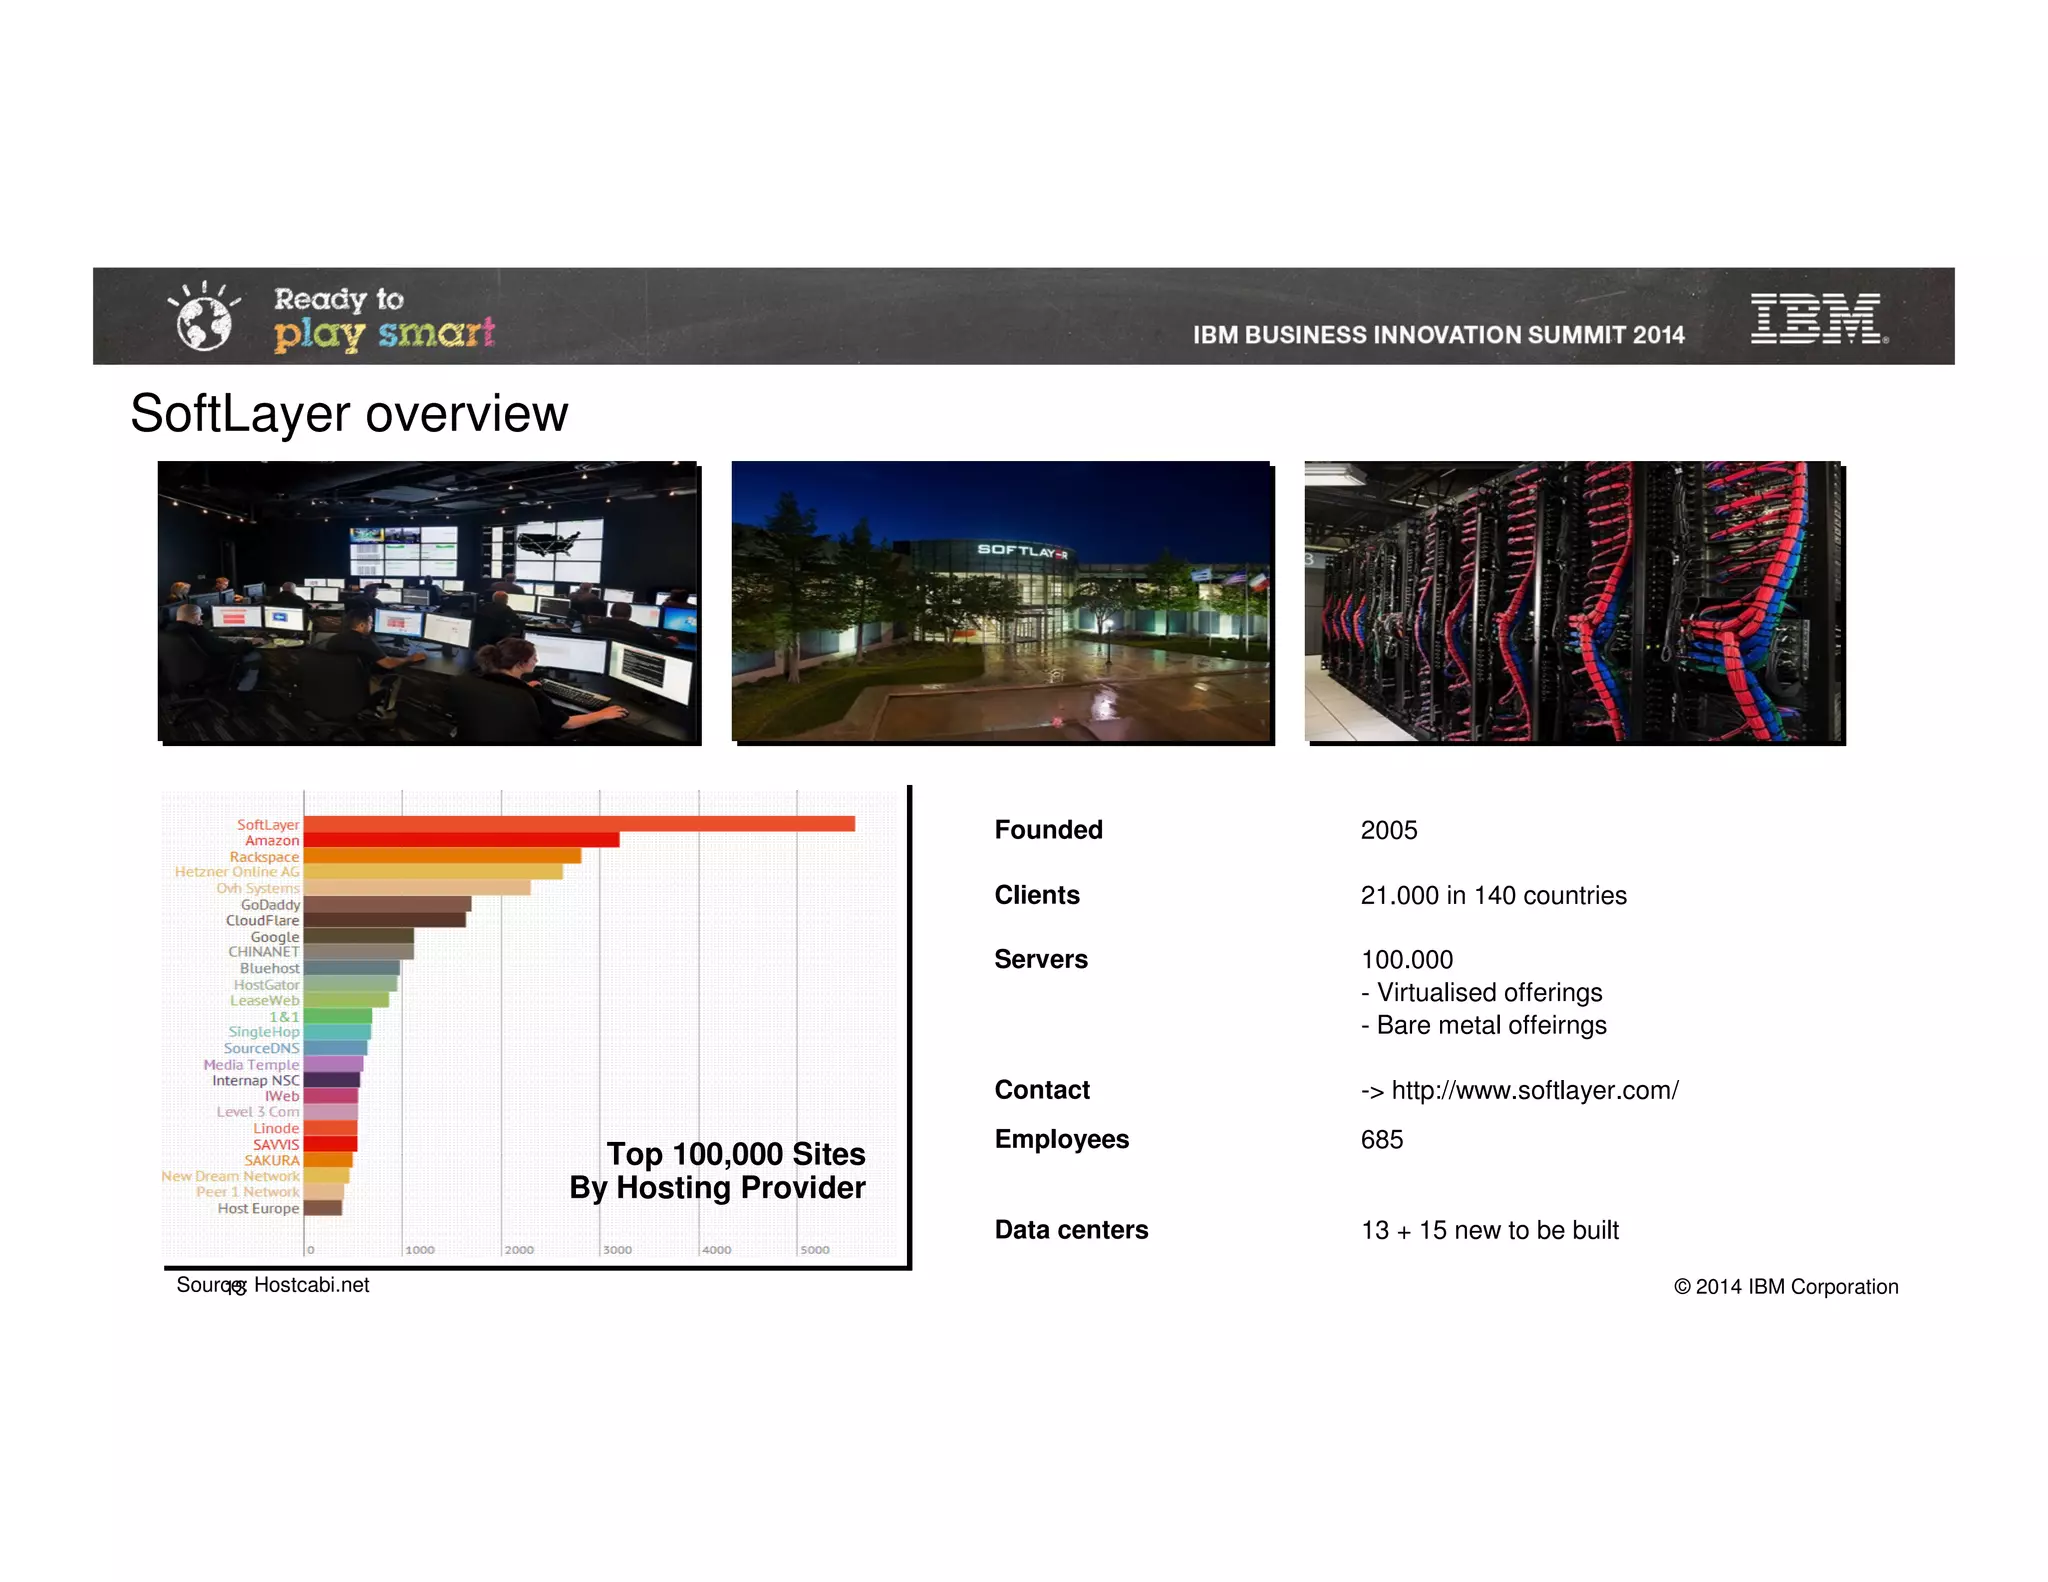Viewport: 2048px width, 1582px height.
Task: Select the 'SAVVIS' chart label
Action: tap(276, 1144)
